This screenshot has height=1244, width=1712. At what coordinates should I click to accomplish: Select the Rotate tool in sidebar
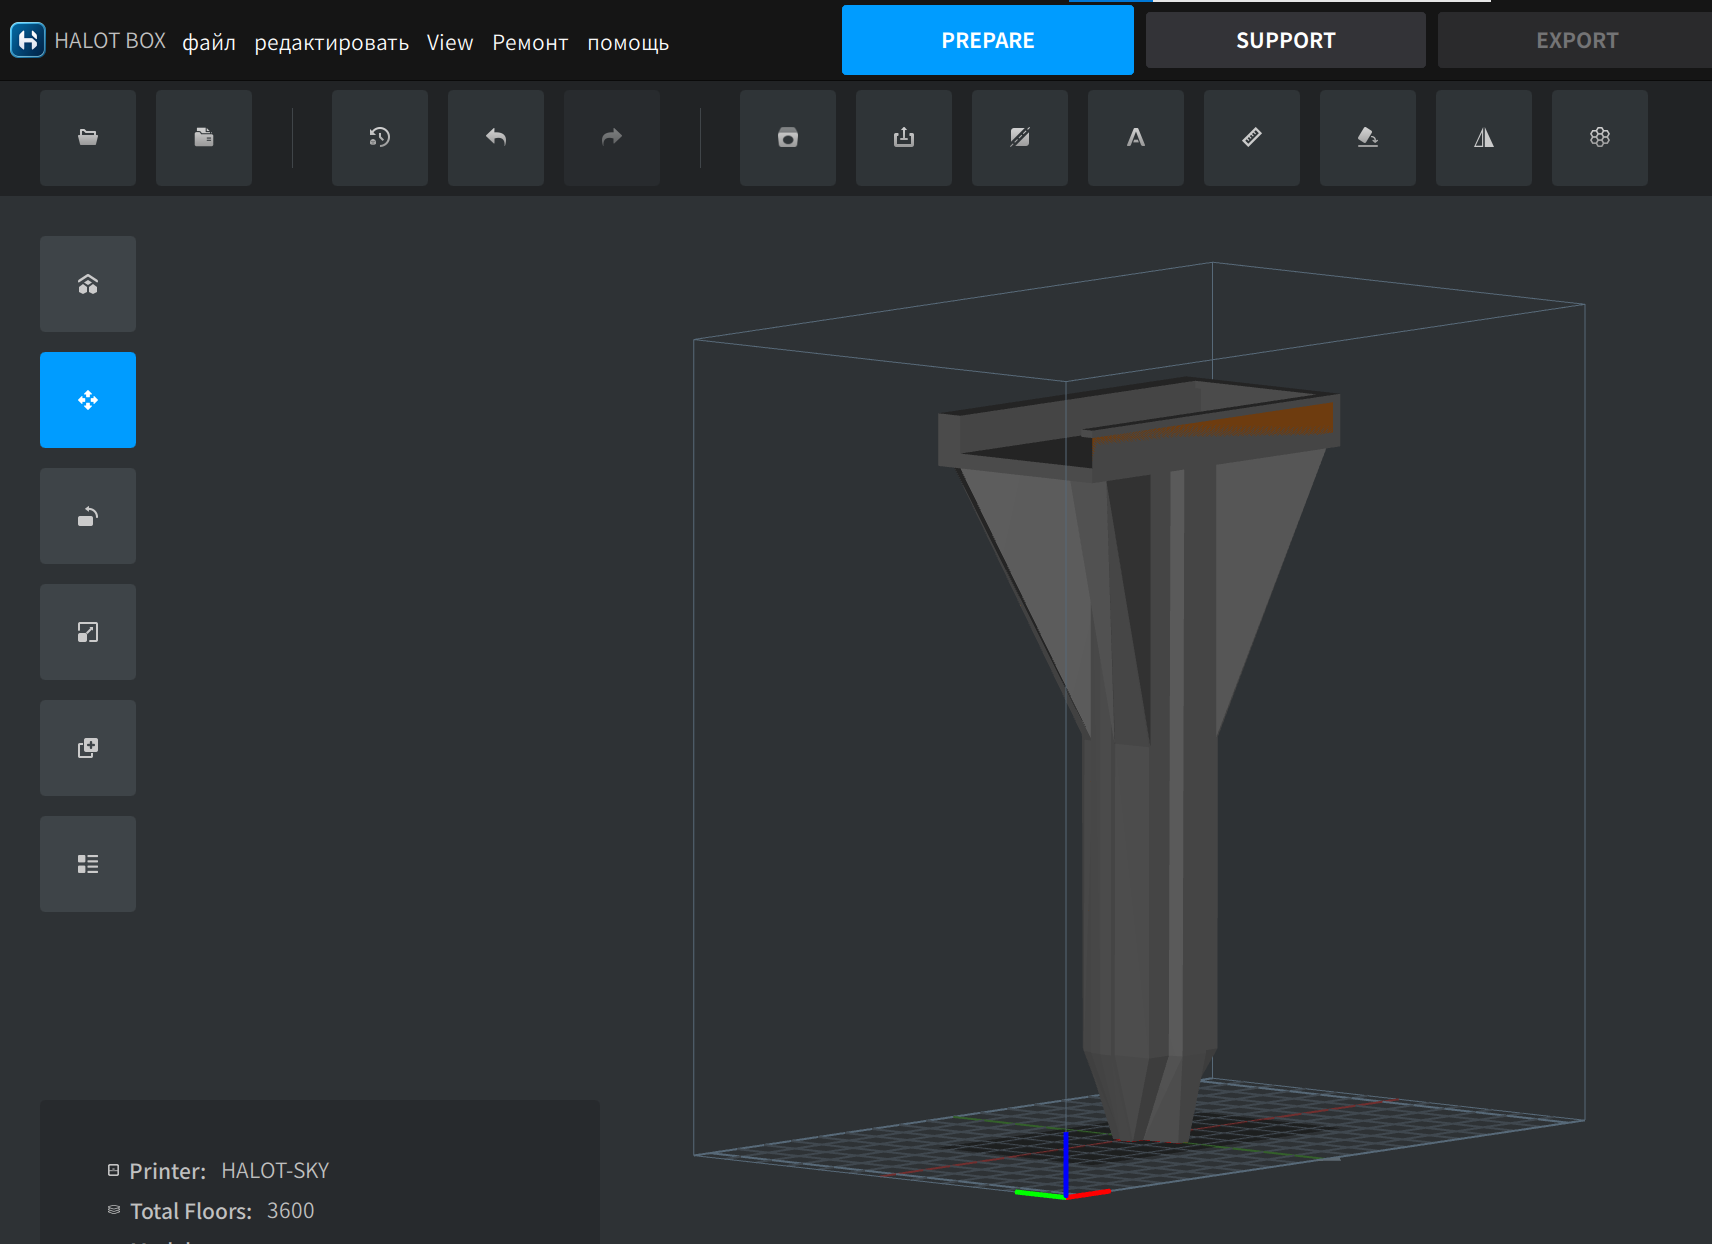pos(88,516)
